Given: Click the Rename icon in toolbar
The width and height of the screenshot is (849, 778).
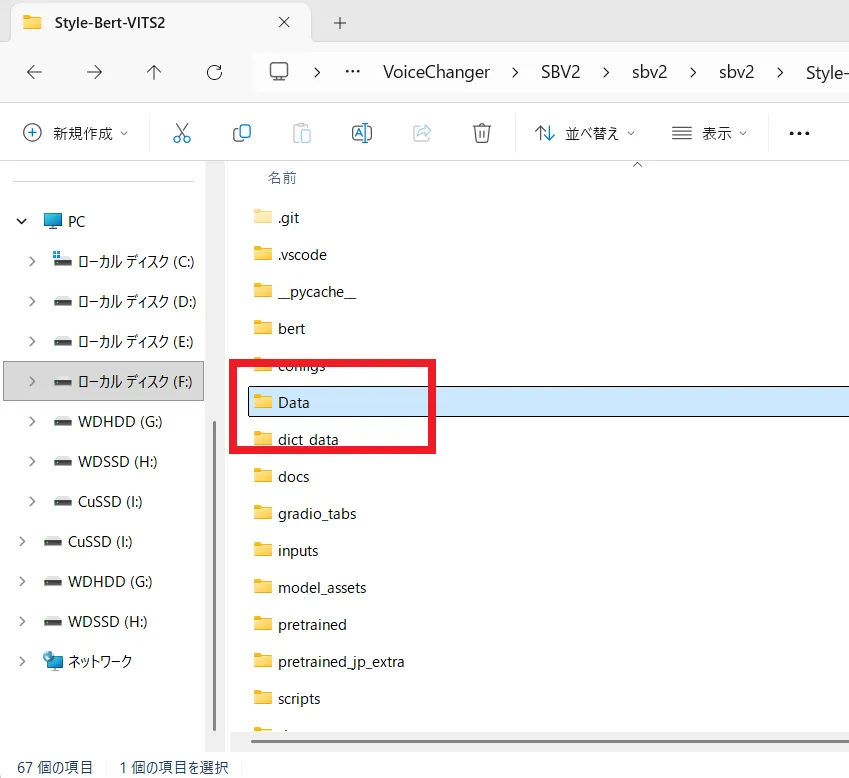Looking at the screenshot, I should [361, 133].
